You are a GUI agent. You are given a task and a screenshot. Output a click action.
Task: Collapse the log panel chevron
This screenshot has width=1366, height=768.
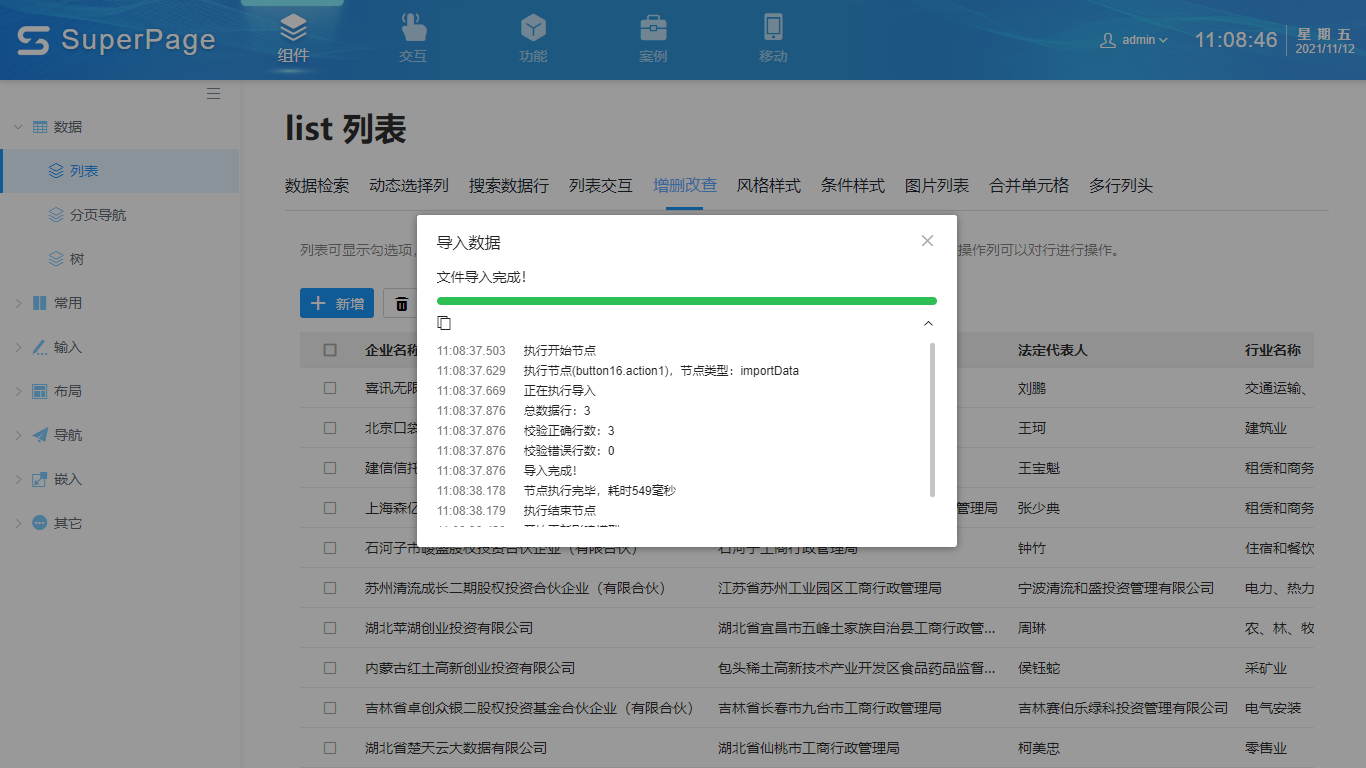(x=928, y=323)
